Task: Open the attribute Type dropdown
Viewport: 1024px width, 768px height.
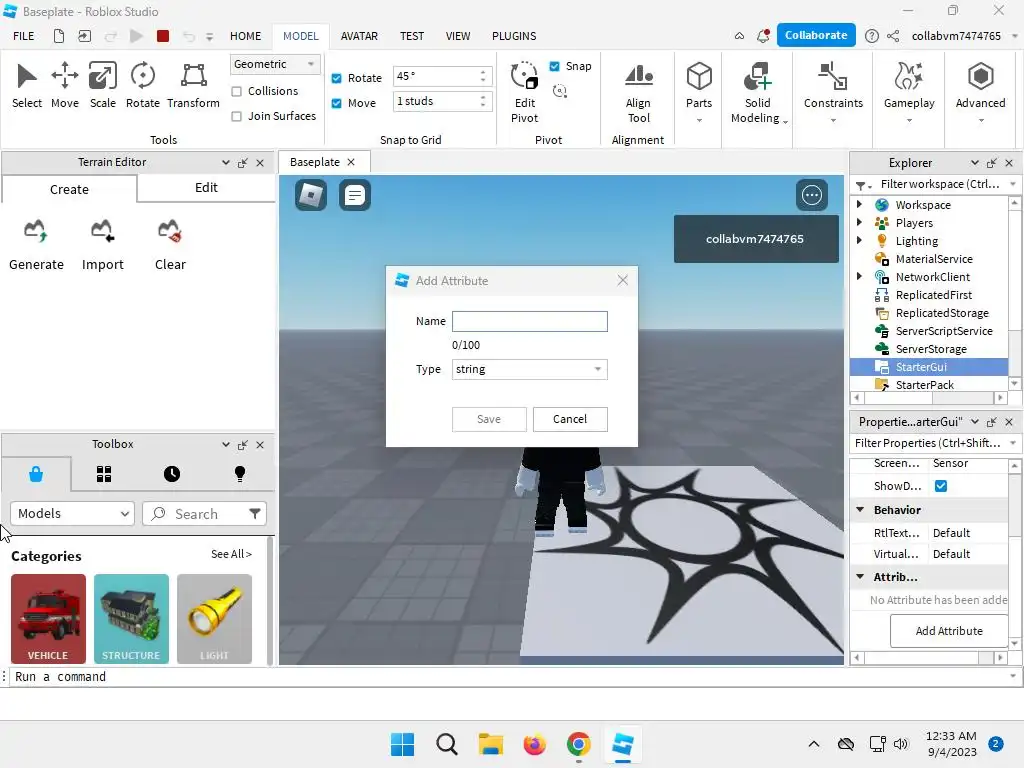Action: tap(530, 369)
